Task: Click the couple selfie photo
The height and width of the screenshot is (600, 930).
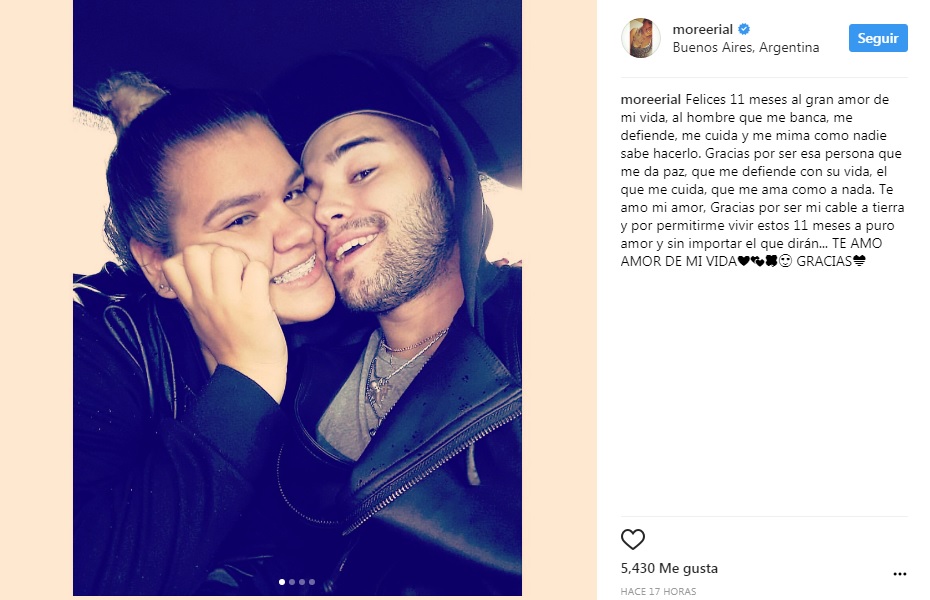Action: (297, 298)
